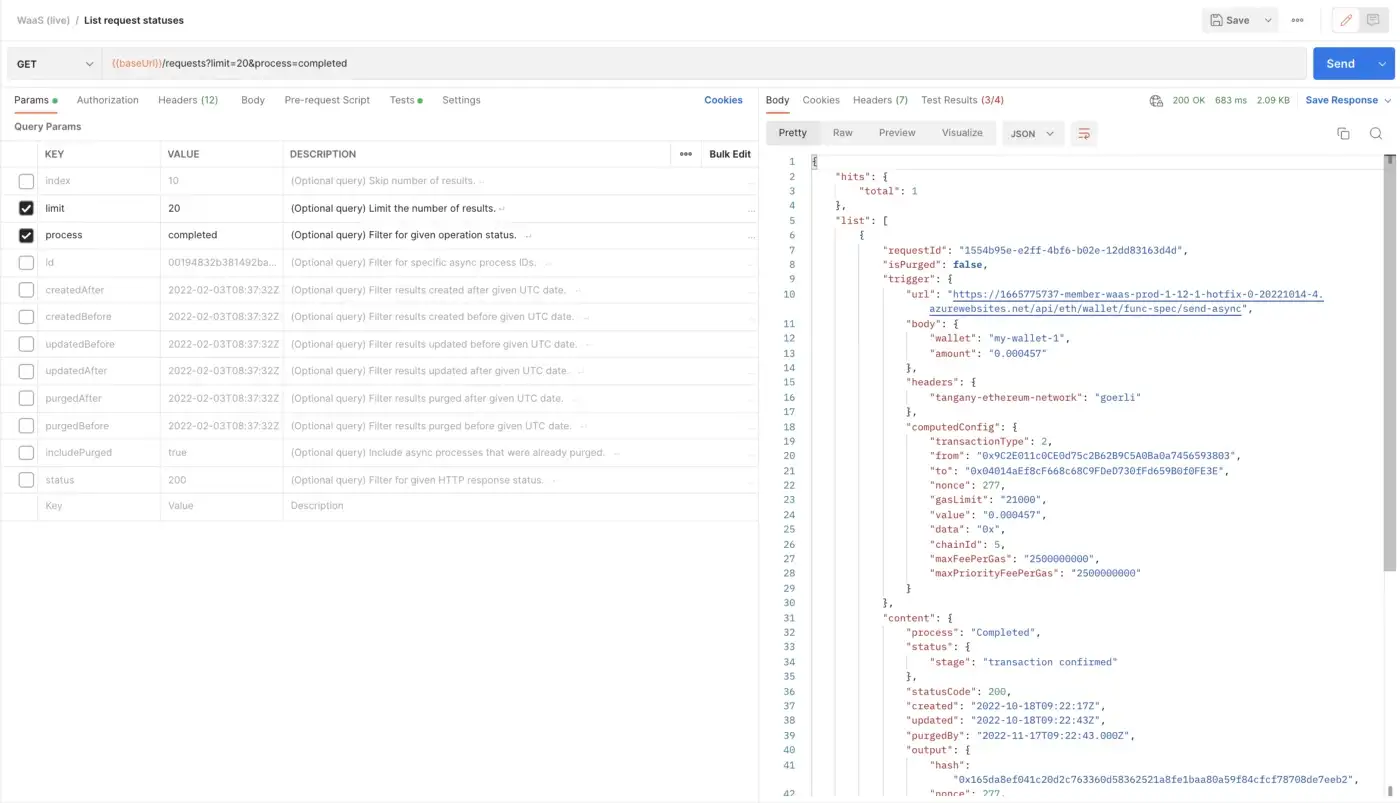Click the status value cell "200"
The height and width of the screenshot is (803, 1400).
221,480
